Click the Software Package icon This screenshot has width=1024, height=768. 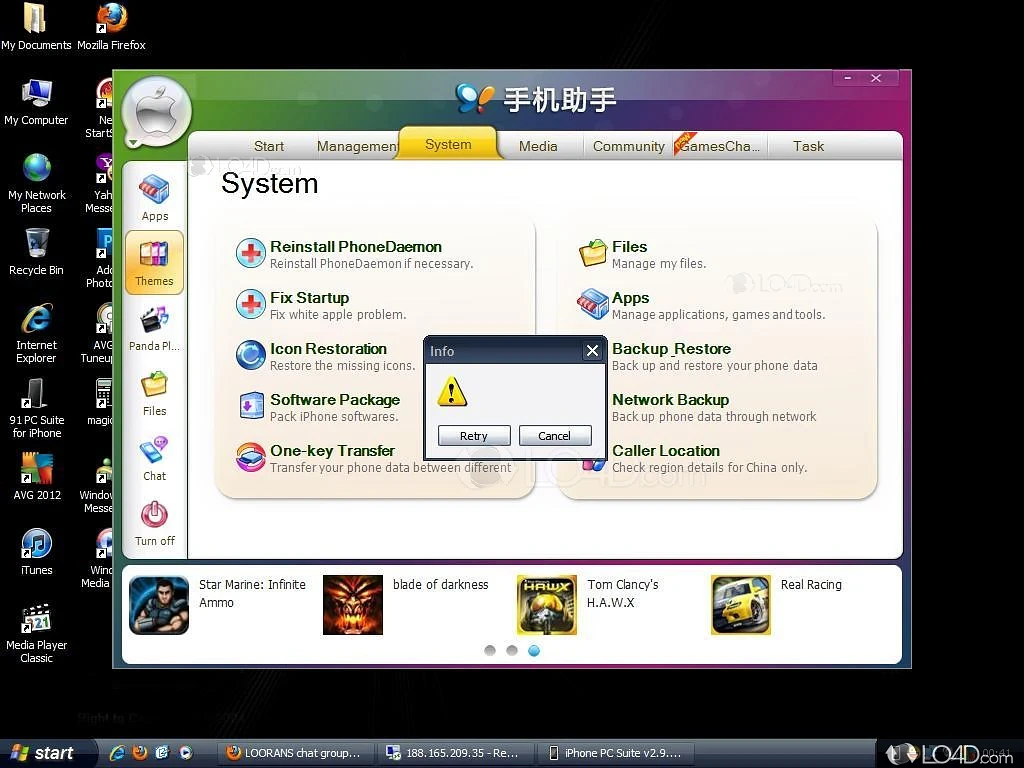[x=251, y=406]
